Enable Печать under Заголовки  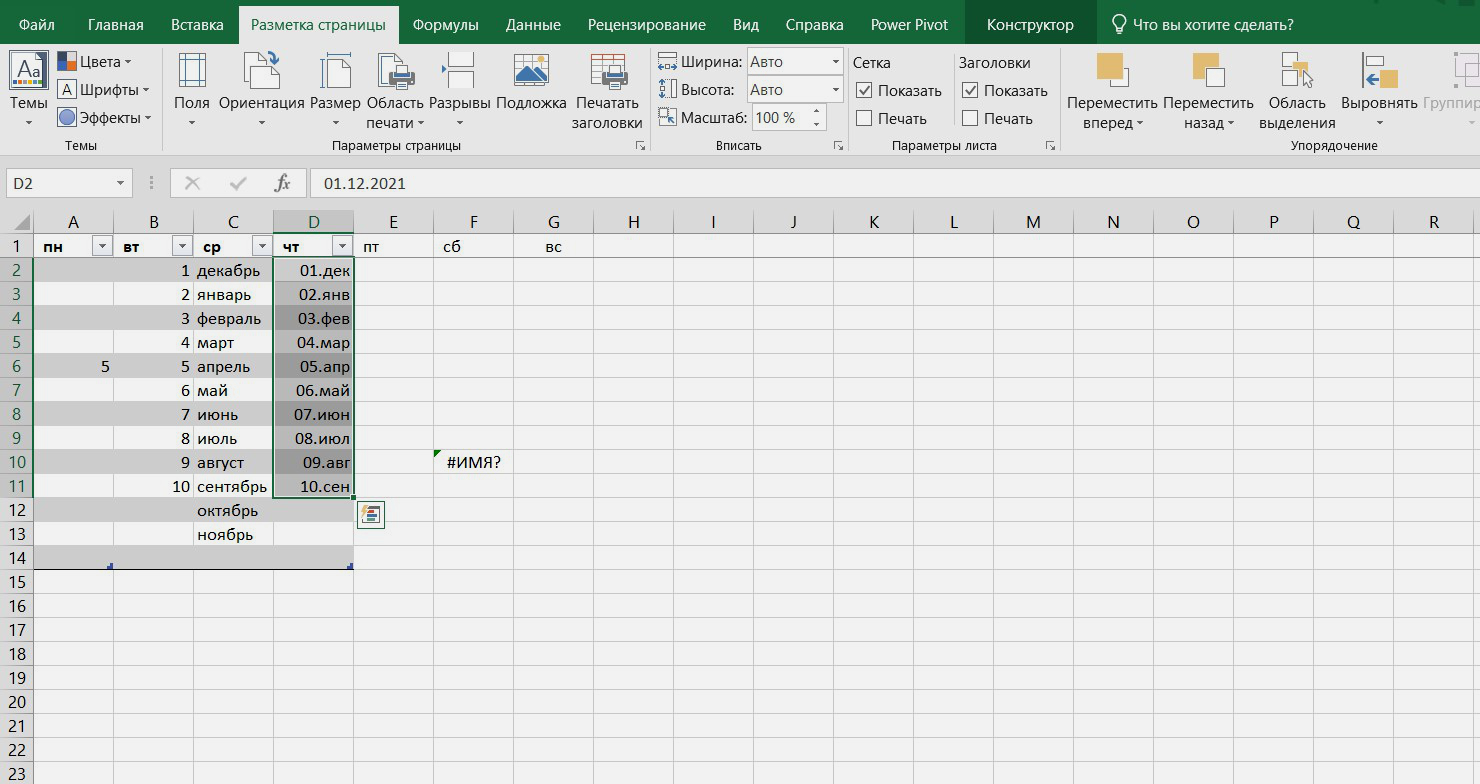(x=970, y=119)
